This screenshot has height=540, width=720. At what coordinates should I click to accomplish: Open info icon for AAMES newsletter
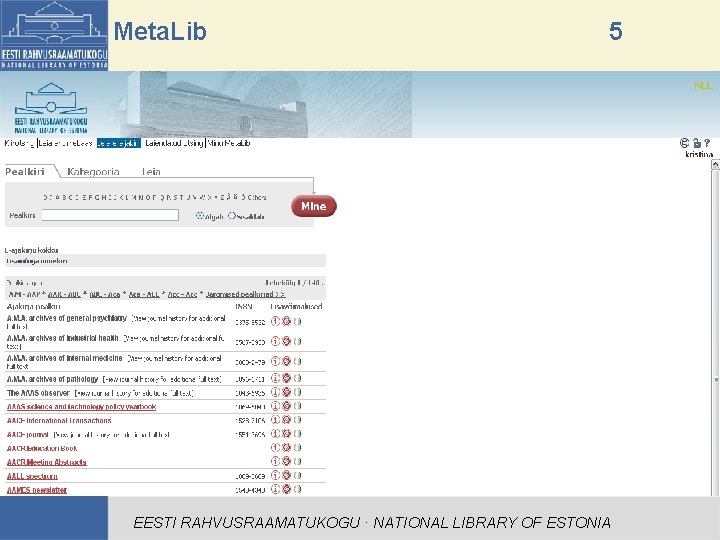point(275,489)
